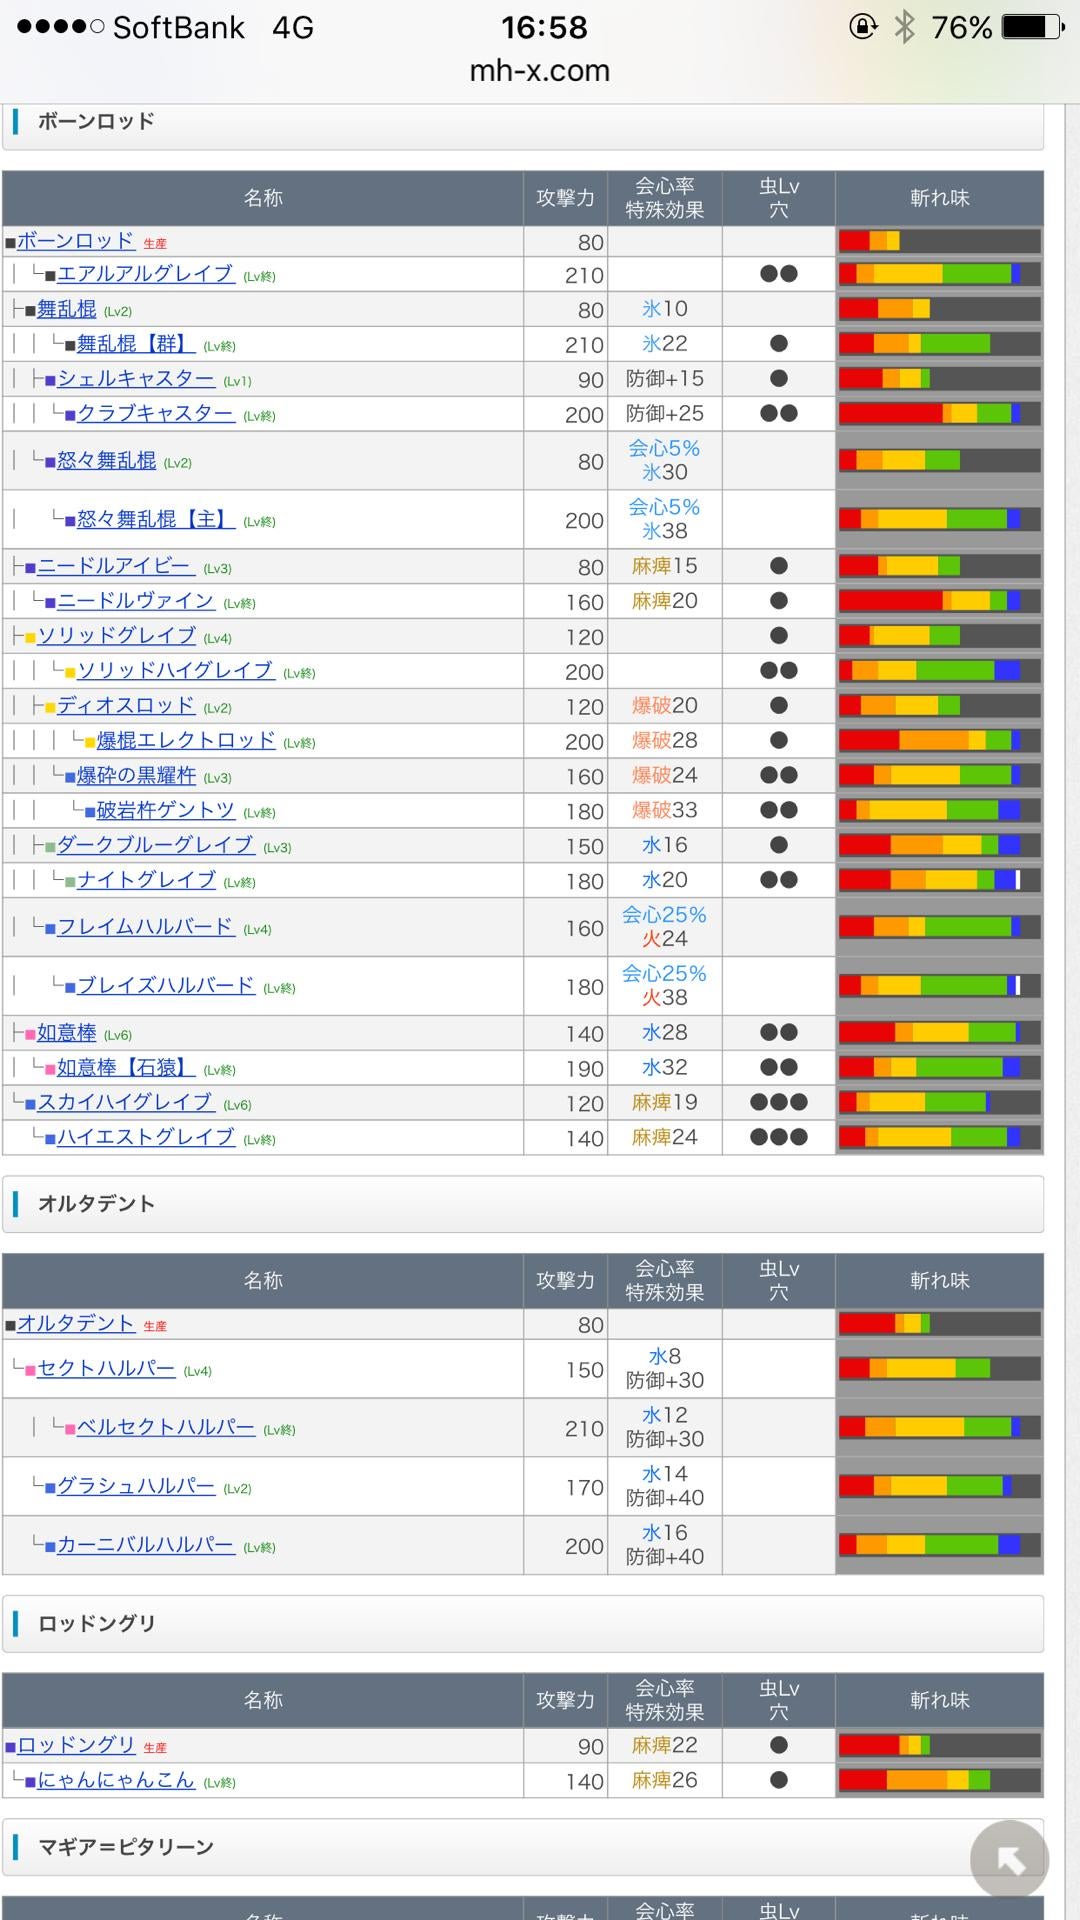Tap the 防御+25 cell of クラブキャスター
This screenshot has height=1920, width=1080.
click(665, 414)
